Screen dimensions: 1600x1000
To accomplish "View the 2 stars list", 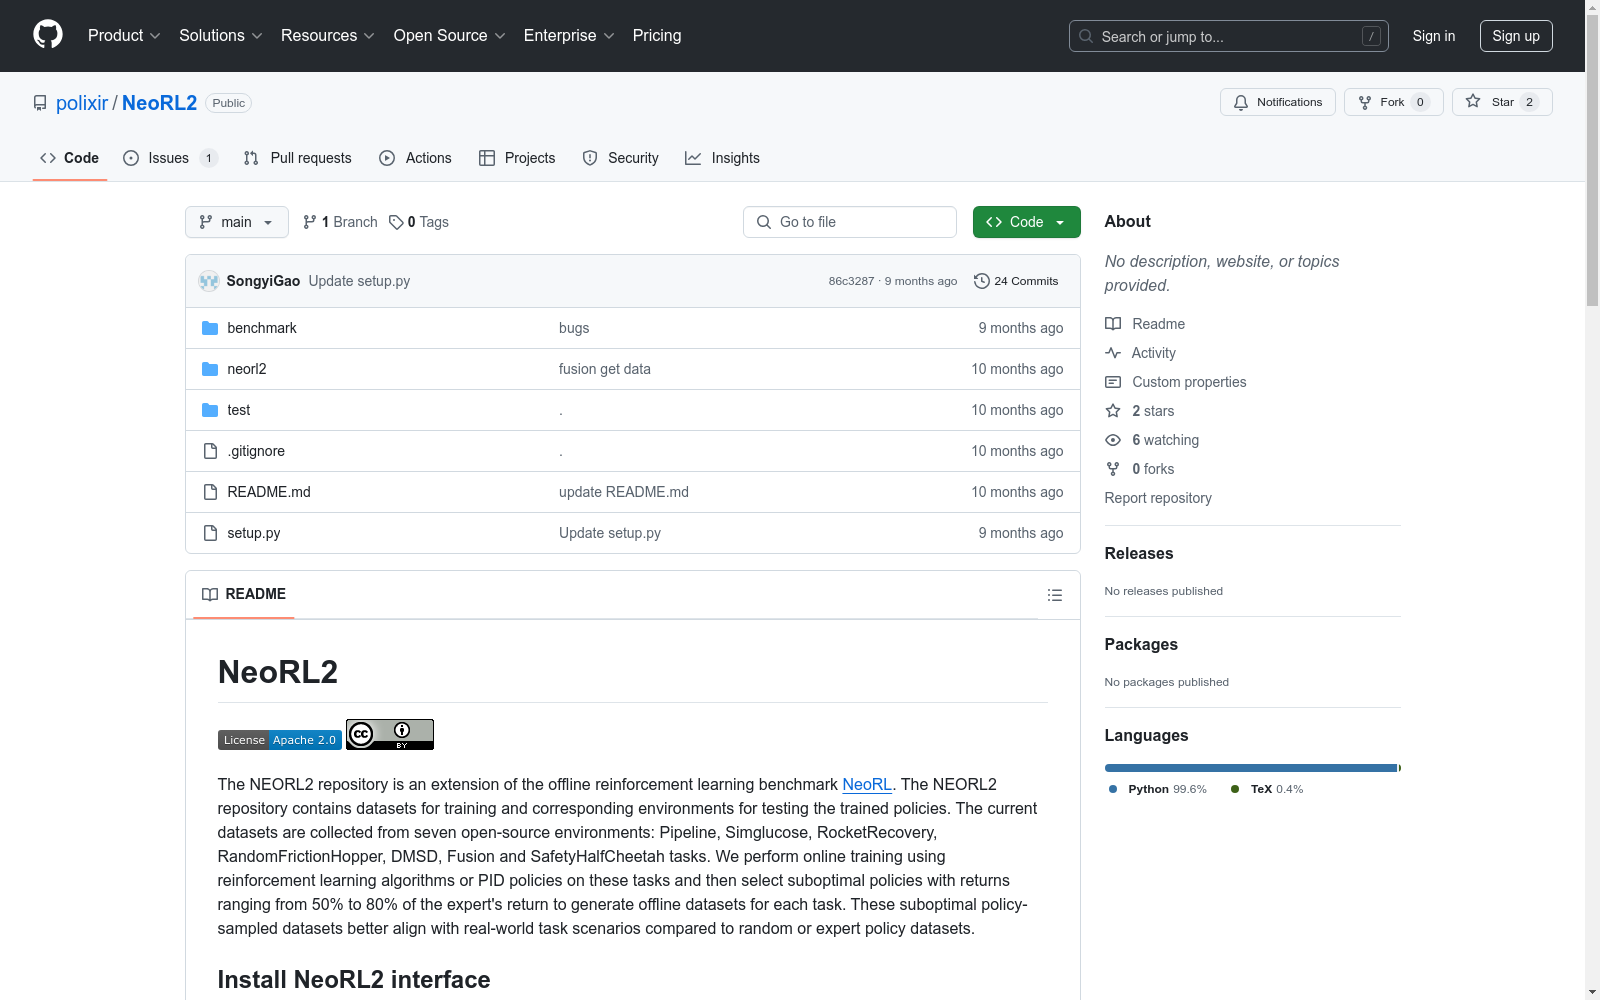I will [x=1140, y=411].
